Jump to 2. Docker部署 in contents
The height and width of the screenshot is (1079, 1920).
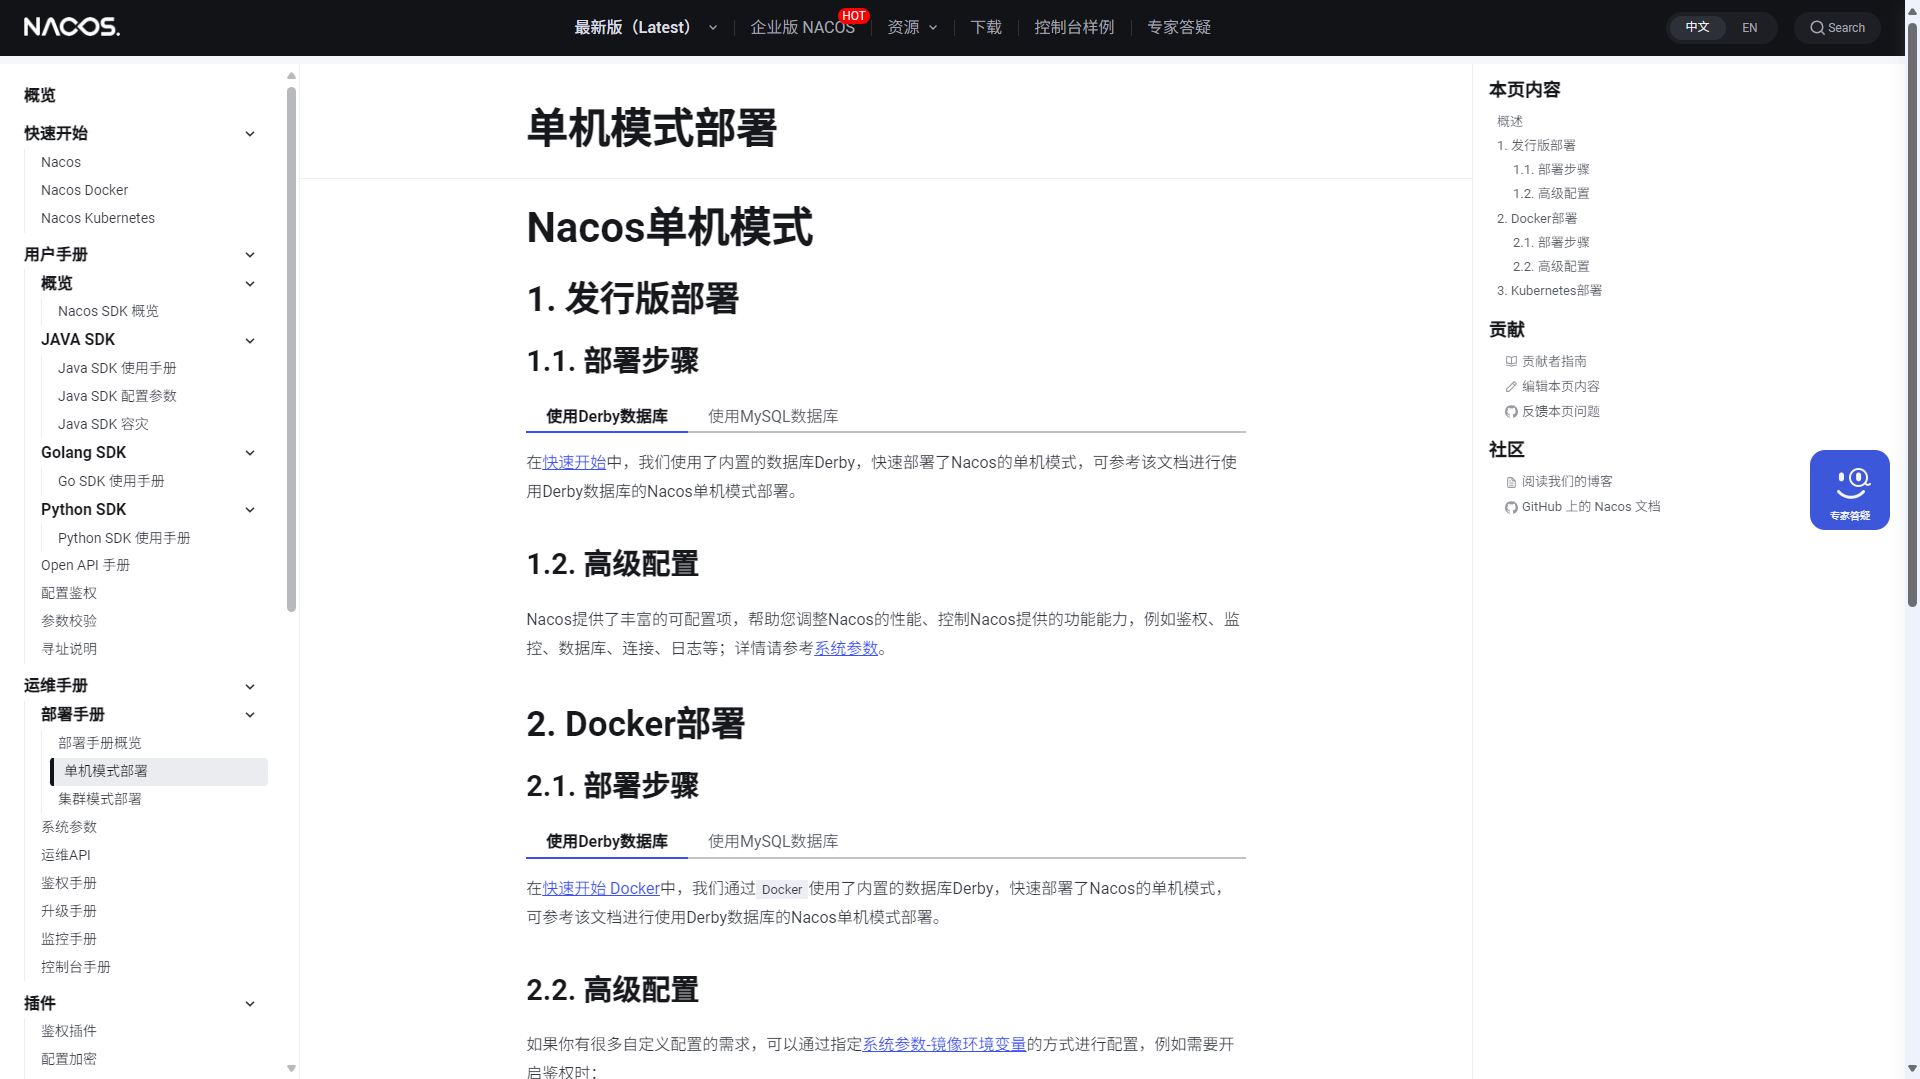(1537, 218)
